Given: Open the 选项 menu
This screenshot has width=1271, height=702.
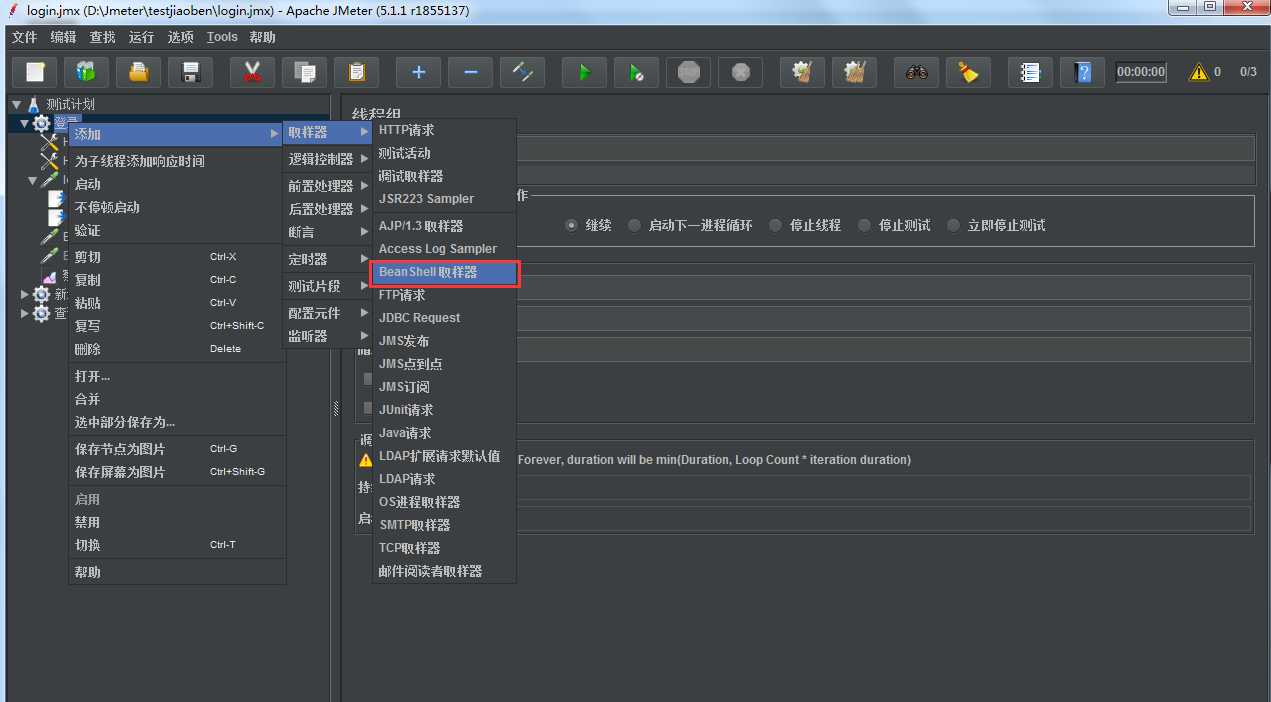Looking at the screenshot, I should coord(180,37).
